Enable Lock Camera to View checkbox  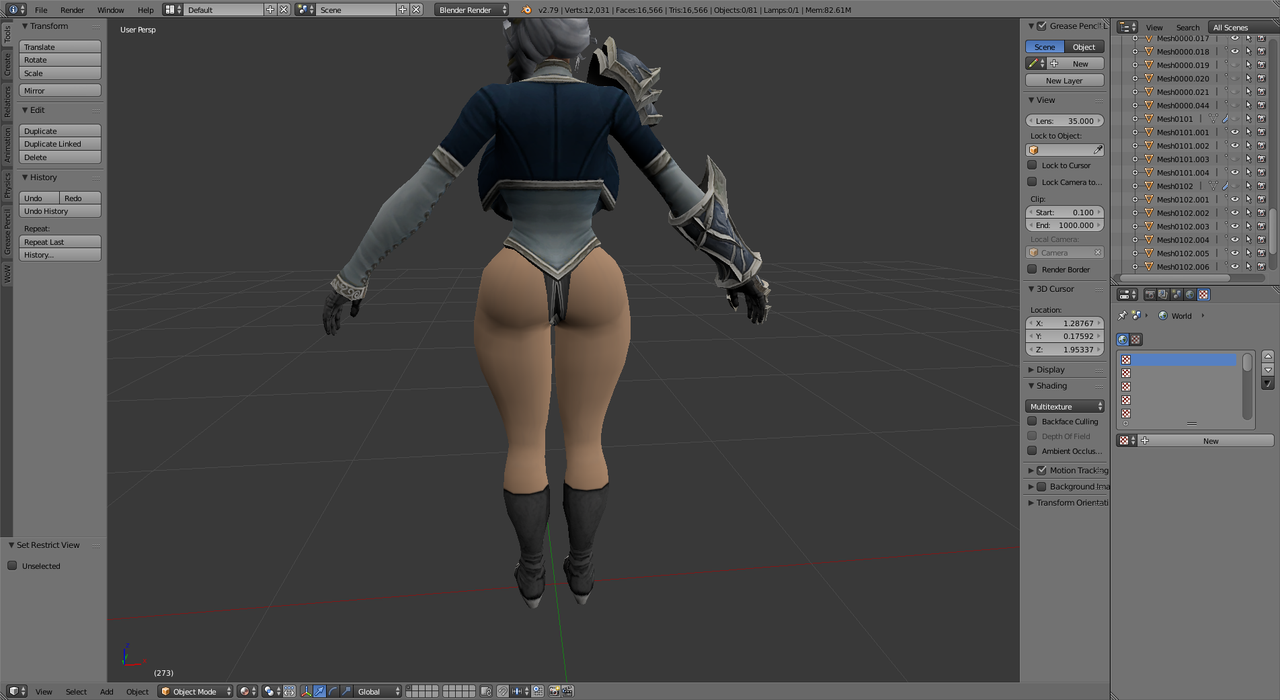pos(1032,182)
